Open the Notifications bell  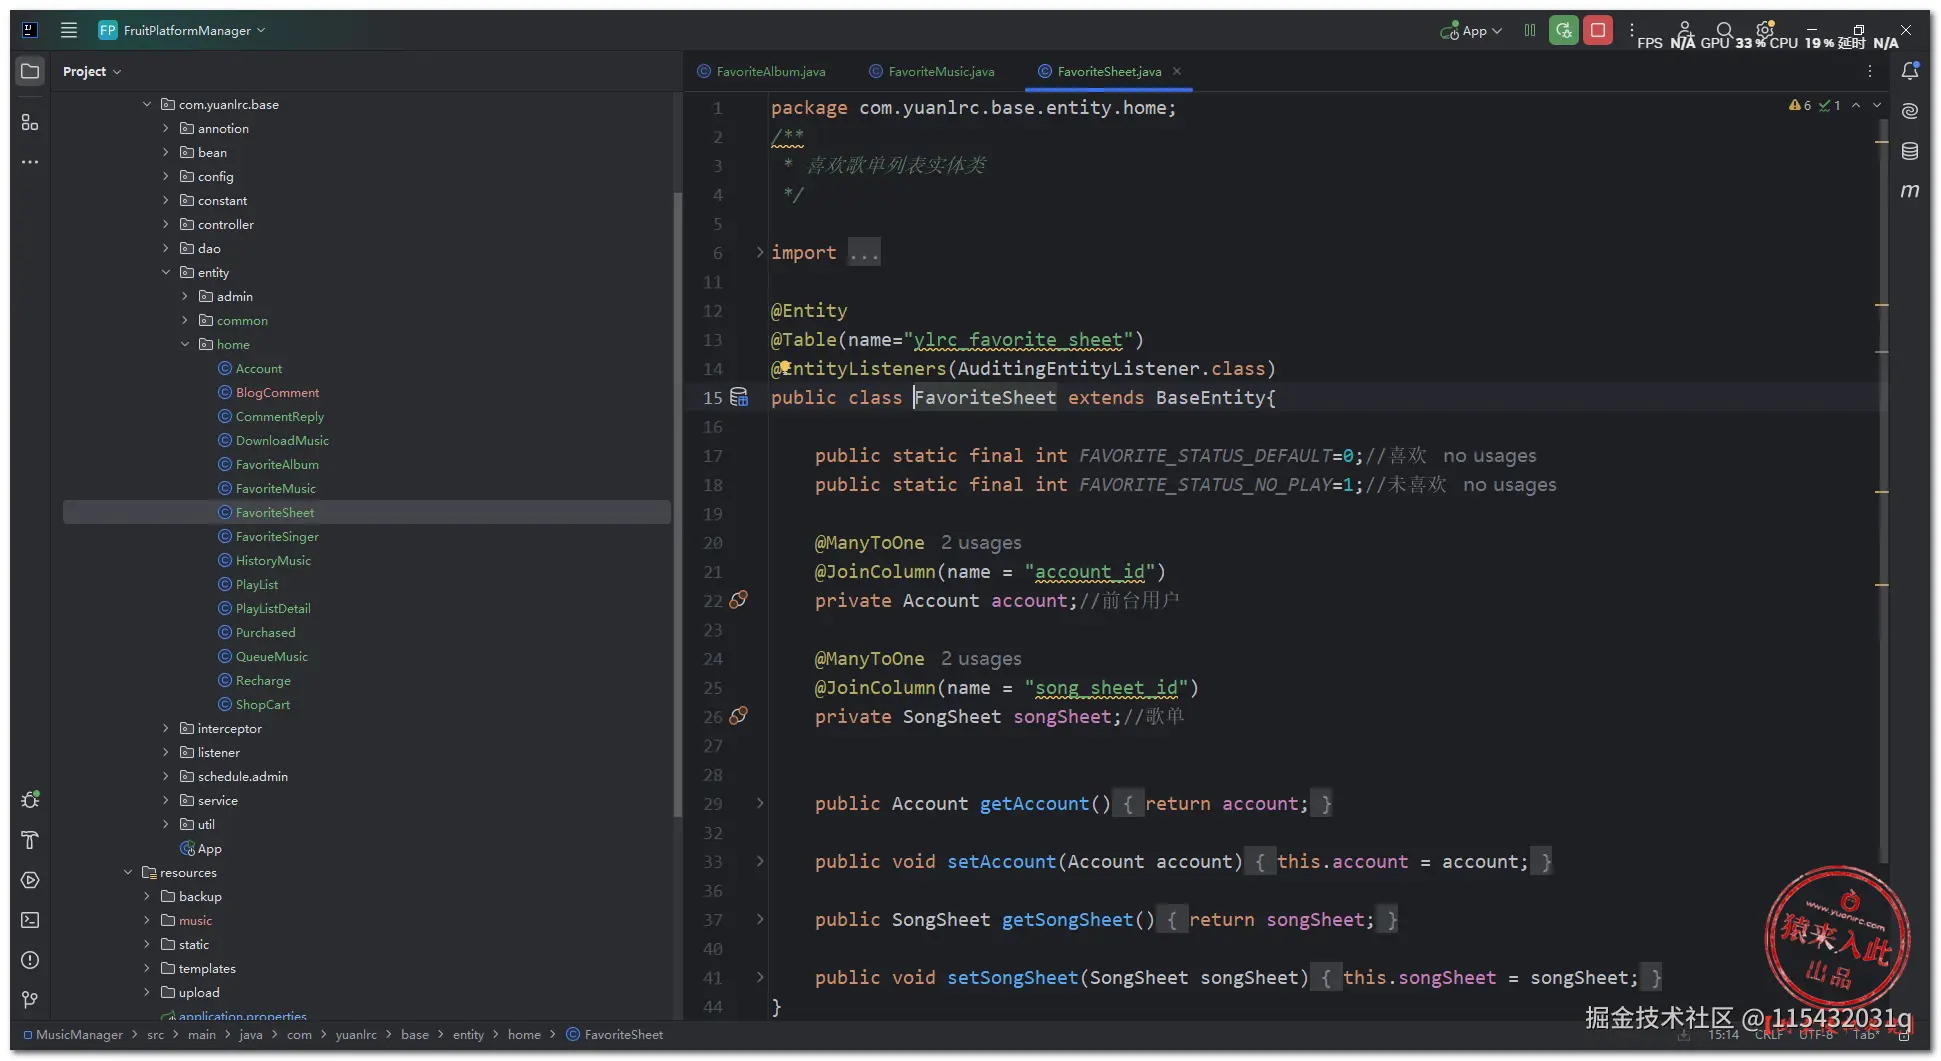(1910, 71)
